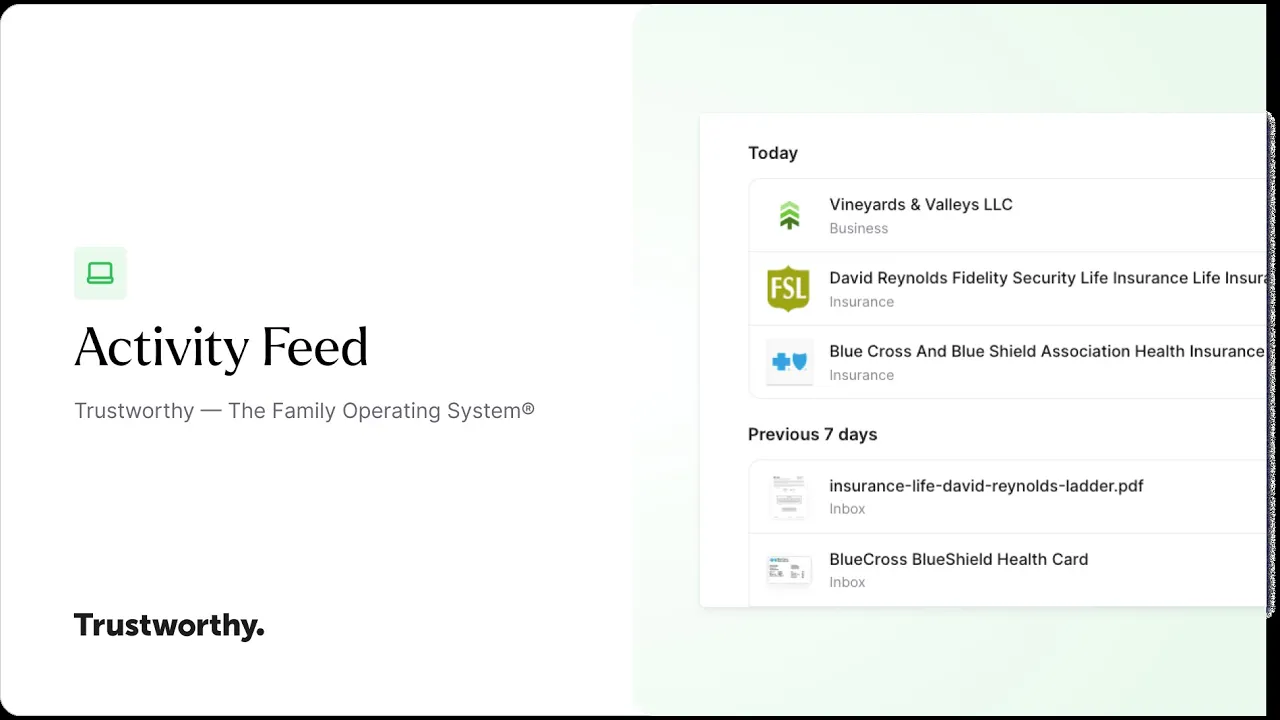1280x720 pixels.
Task: Click the Trustworthy logo at the bottom left
Action: pyautogui.click(x=169, y=626)
